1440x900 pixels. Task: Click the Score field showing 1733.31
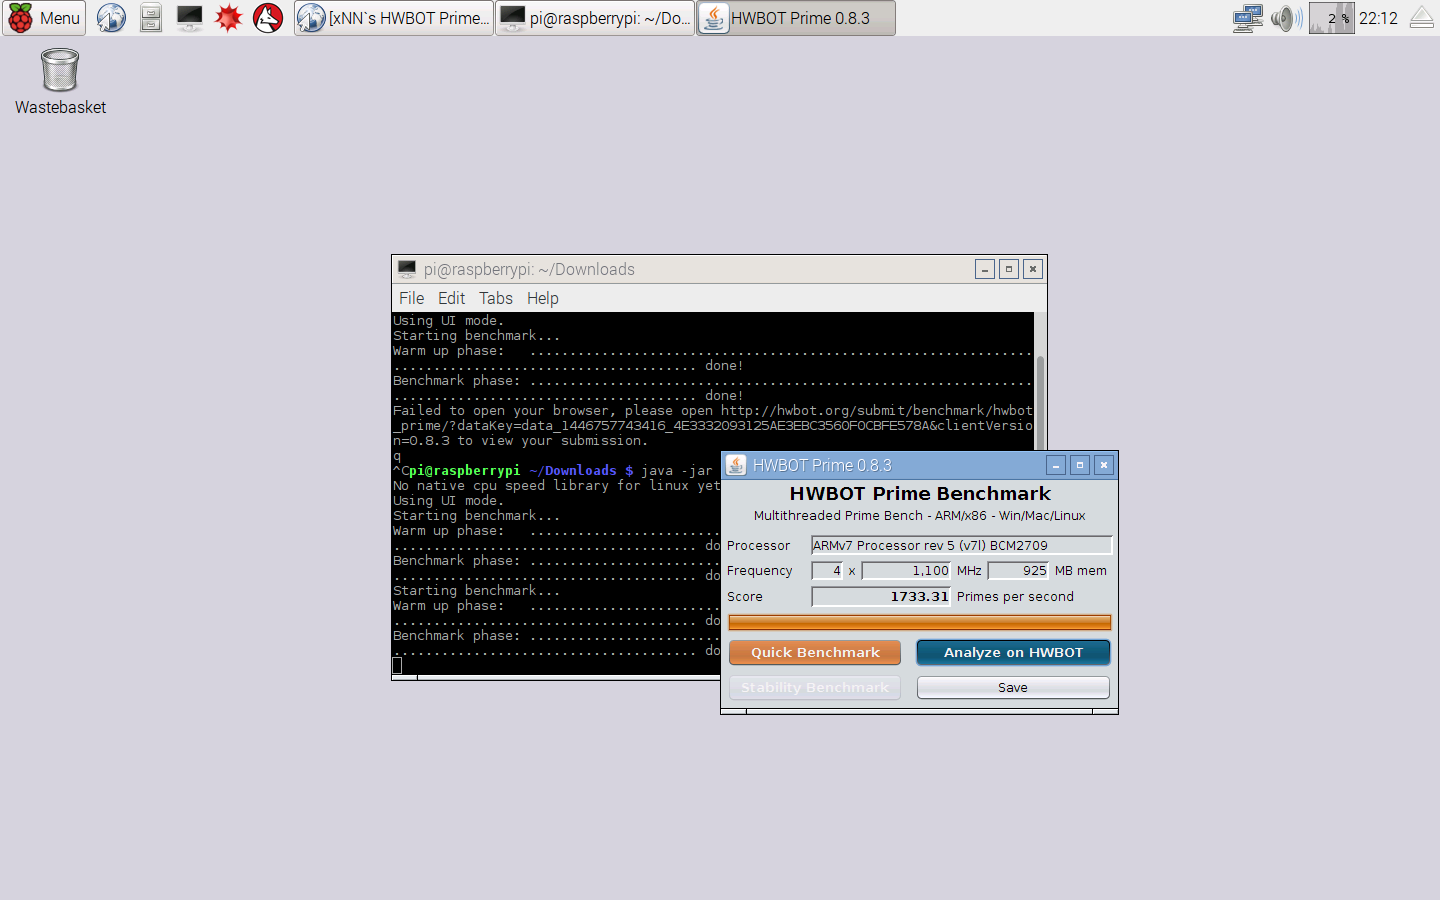click(881, 597)
